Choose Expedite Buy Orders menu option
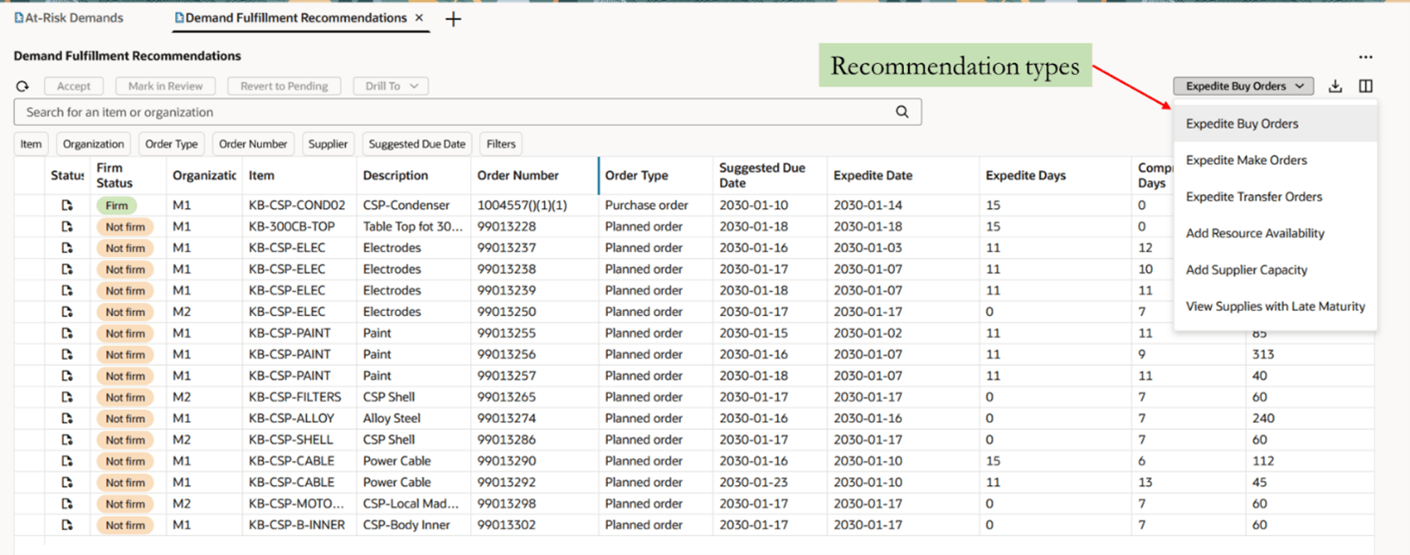Screen dimensions: 1410x555 point(1276,124)
